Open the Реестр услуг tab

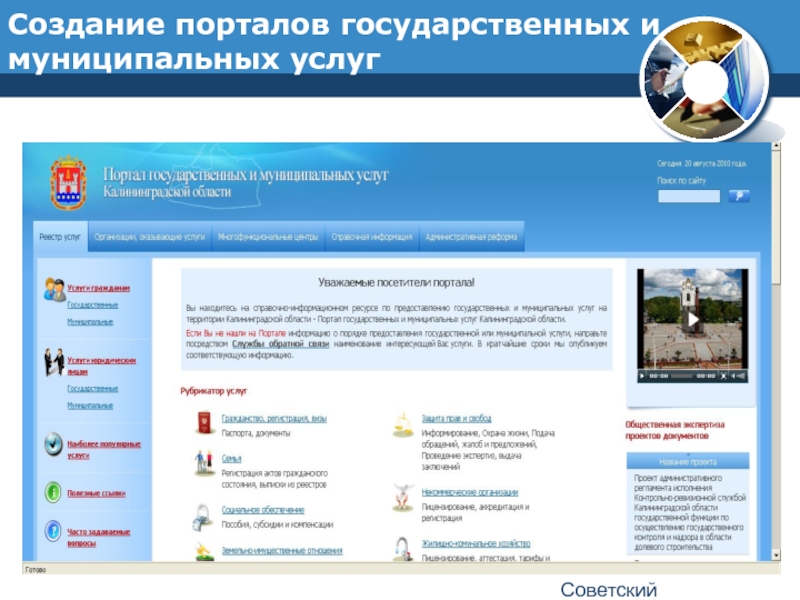[60, 237]
